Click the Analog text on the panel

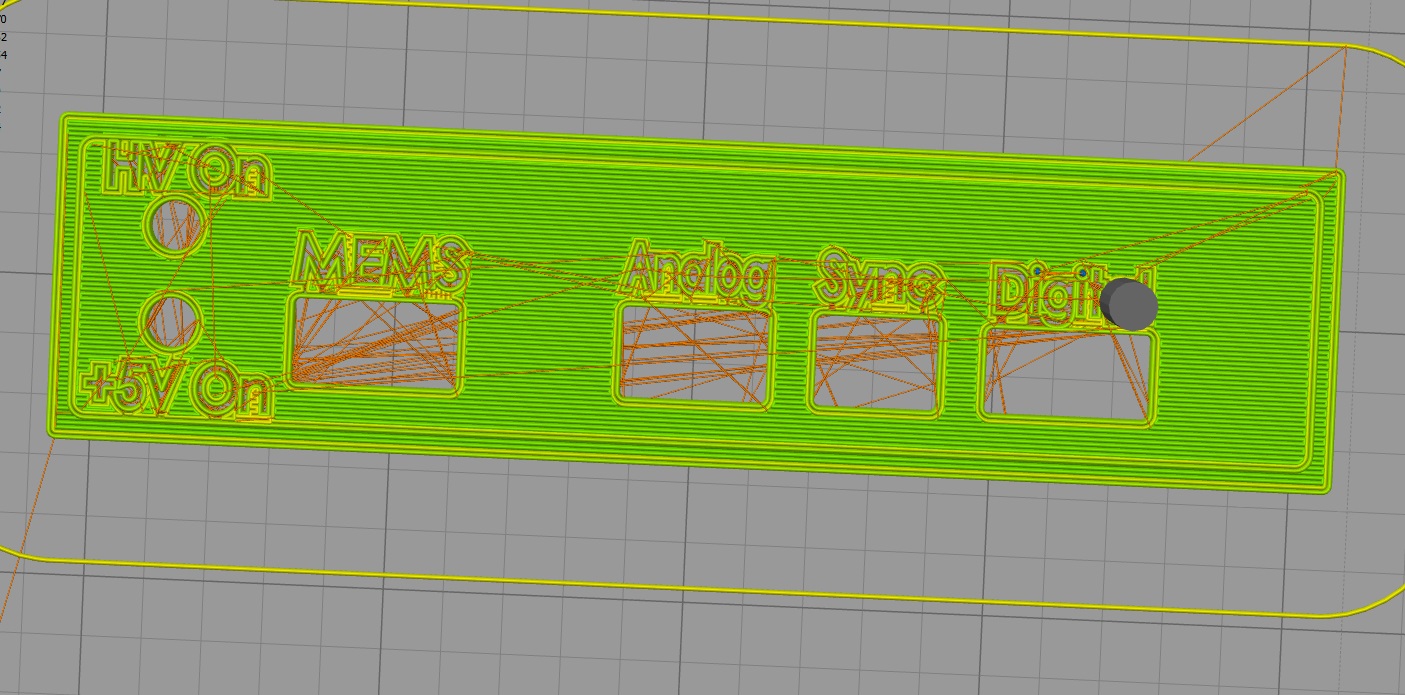[701, 270]
